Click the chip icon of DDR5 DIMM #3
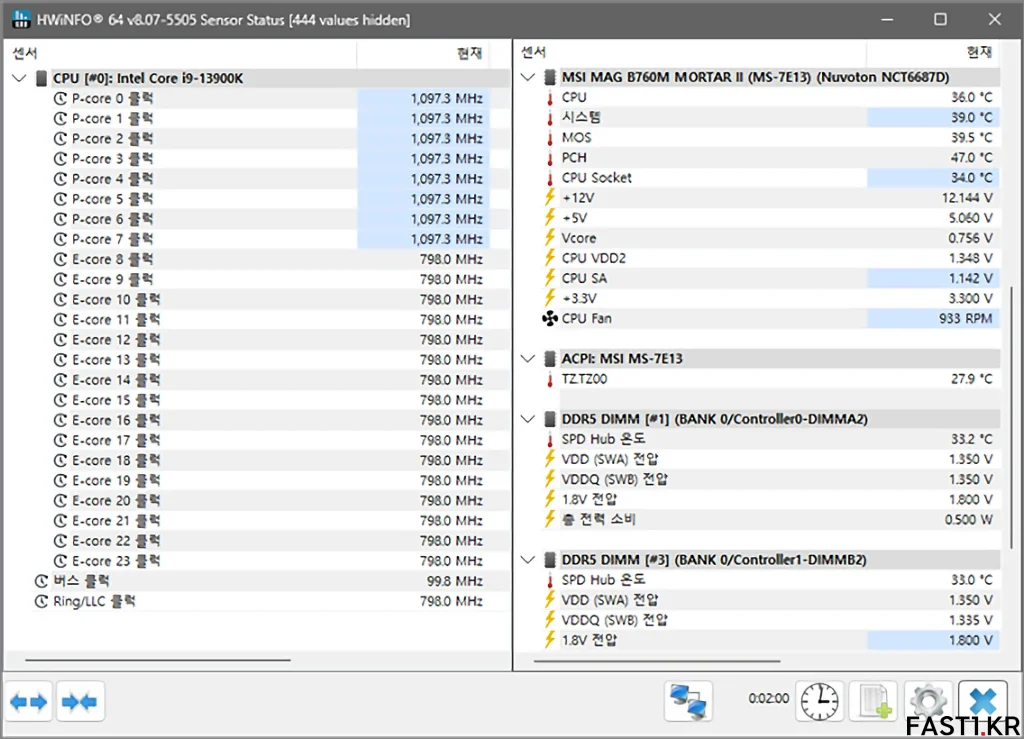The image size is (1024, 739). coord(550,560)
